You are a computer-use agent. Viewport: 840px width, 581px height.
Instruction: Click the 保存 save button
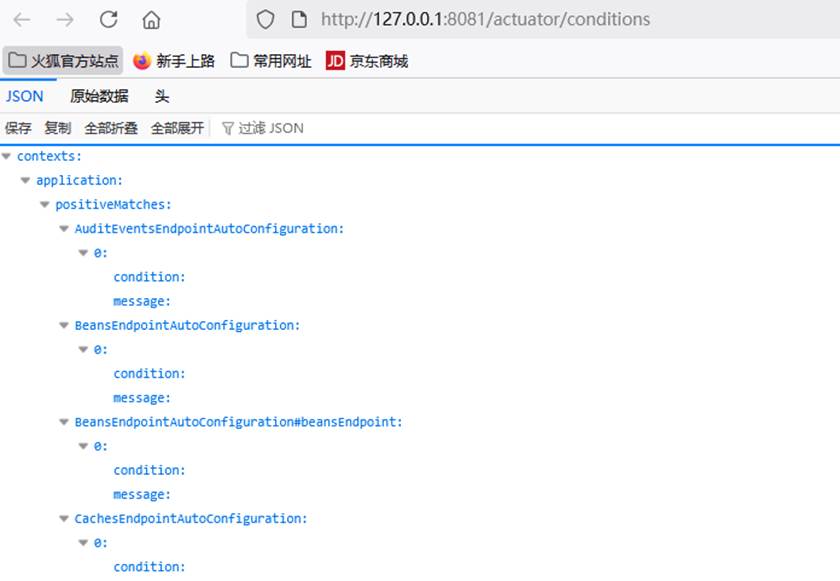click(x=18, y=128)
